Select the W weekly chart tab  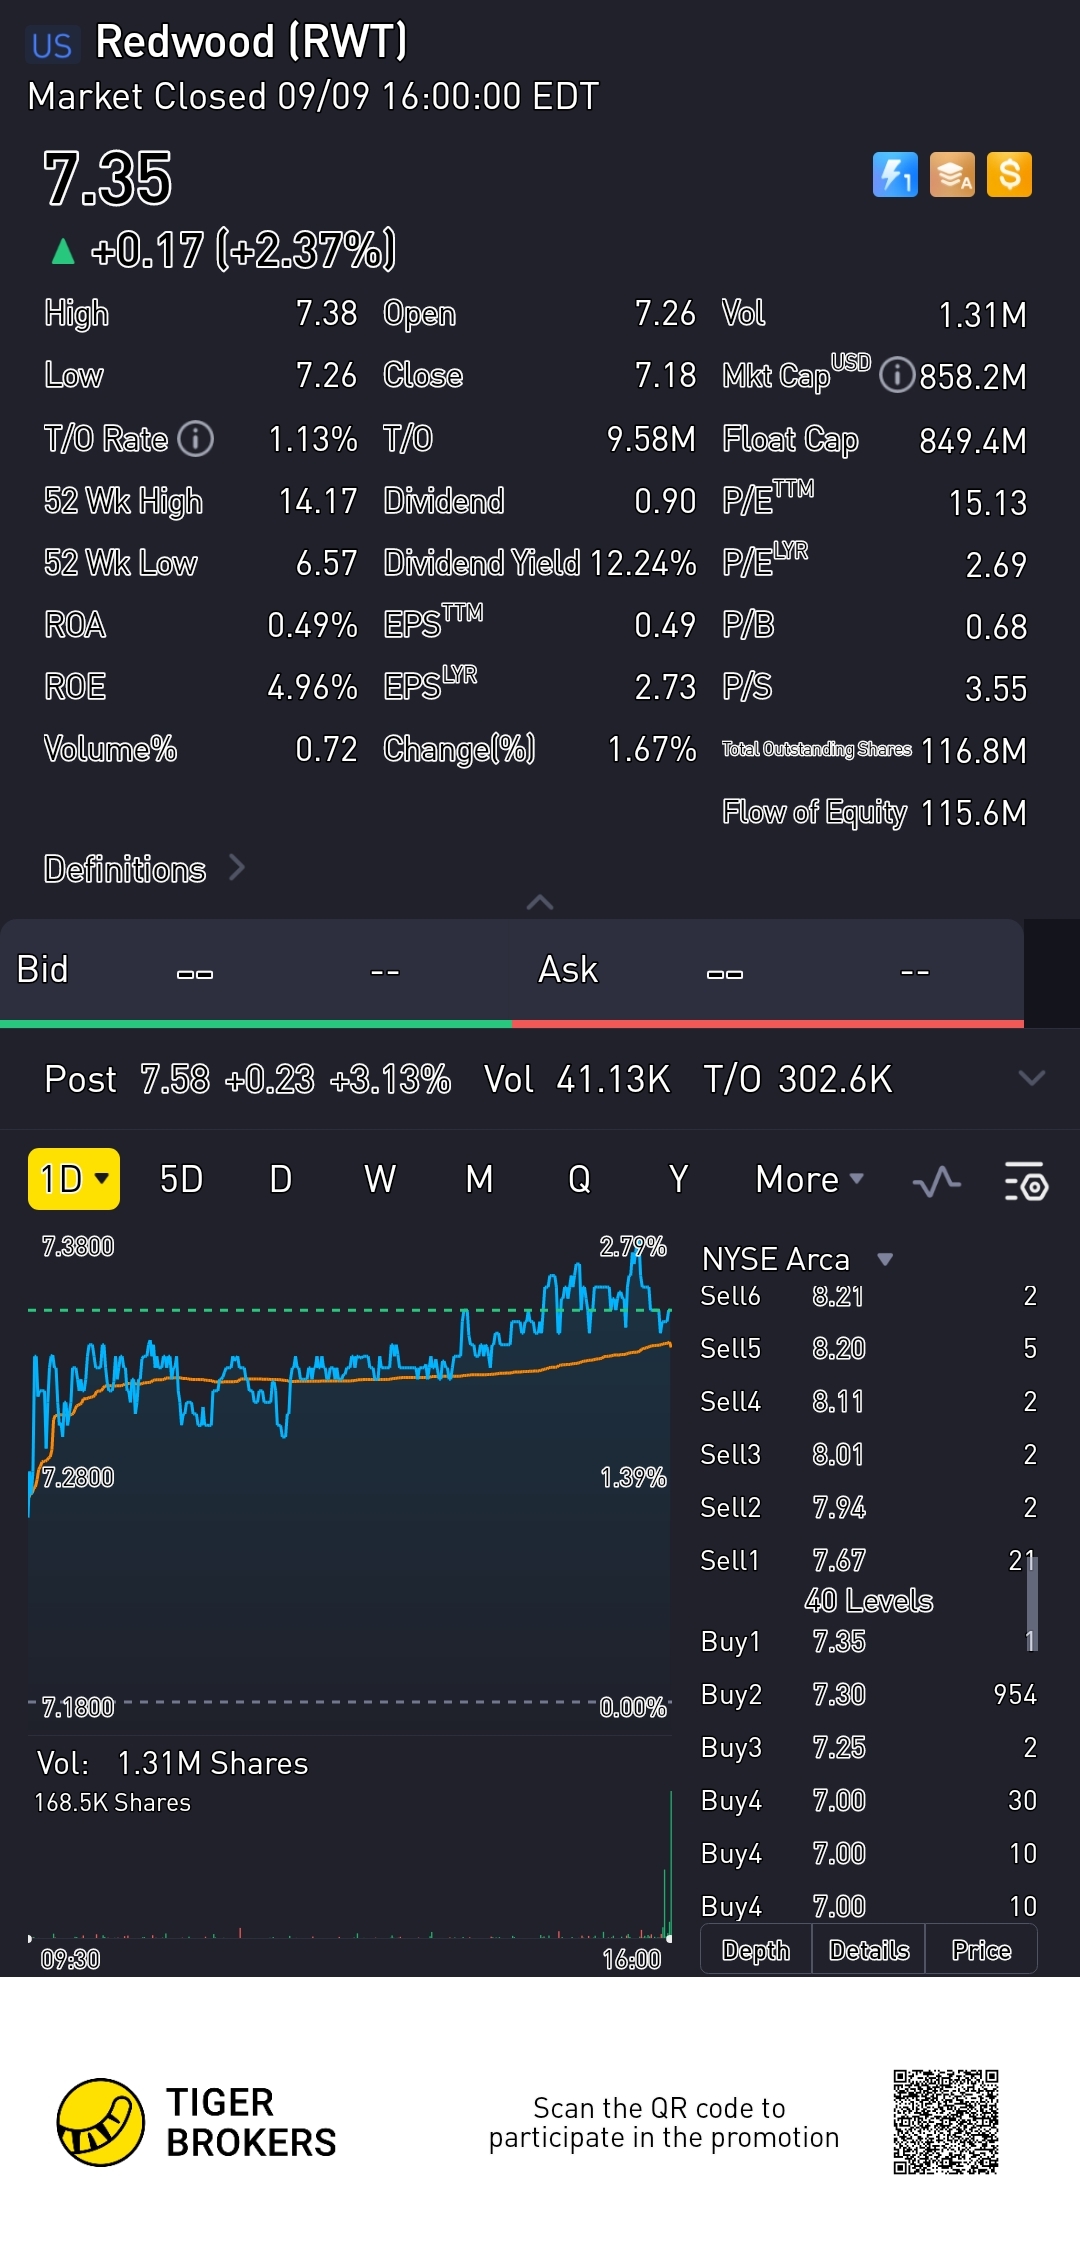point(380,1180)
